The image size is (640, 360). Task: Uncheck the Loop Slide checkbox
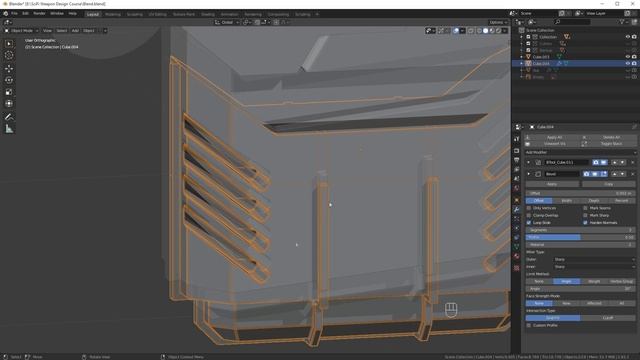coord(529,223)
